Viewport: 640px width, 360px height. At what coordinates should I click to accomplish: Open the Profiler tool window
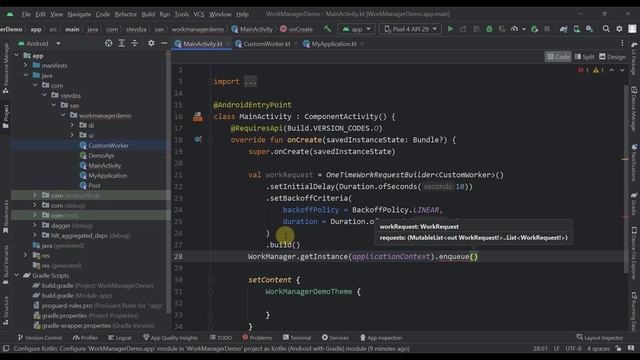click(x=85, y=338)
